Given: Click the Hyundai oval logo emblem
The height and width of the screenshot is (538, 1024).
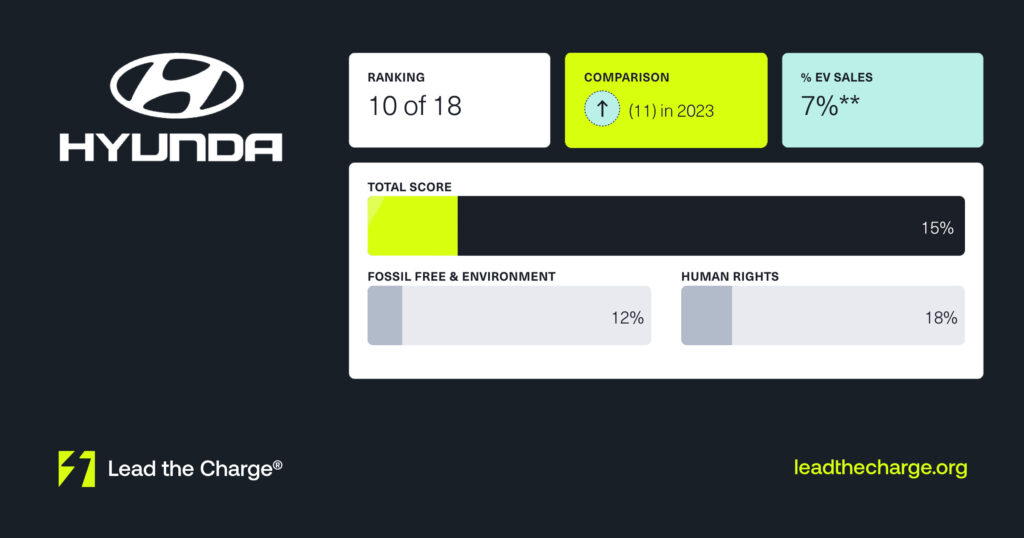Looking at the screenshot, I should [177, 86].
